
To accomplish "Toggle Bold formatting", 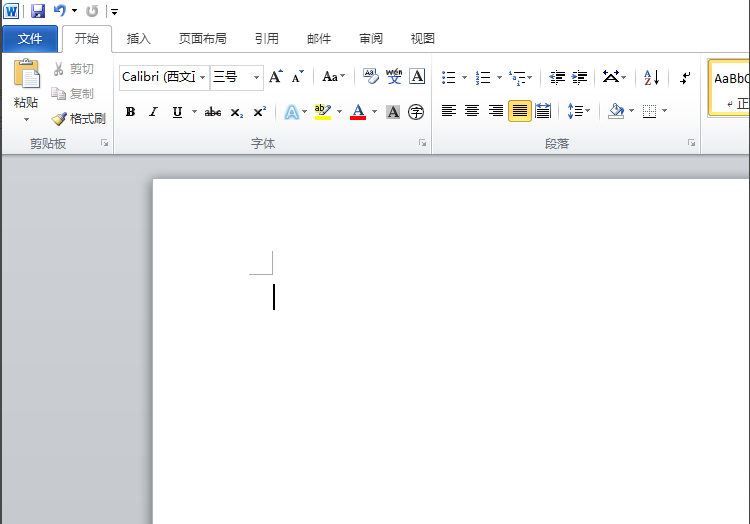I will [130, 112].
